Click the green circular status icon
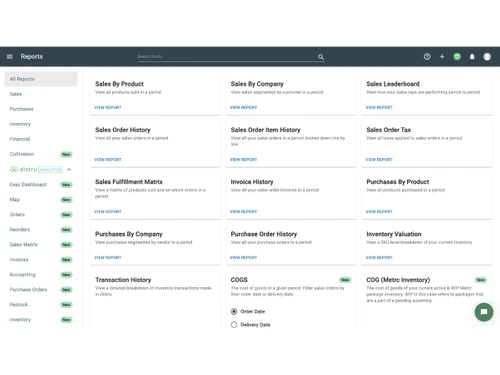Image resolution: width=500 pixels, height=375 pixels. click(x=457, y=57)
